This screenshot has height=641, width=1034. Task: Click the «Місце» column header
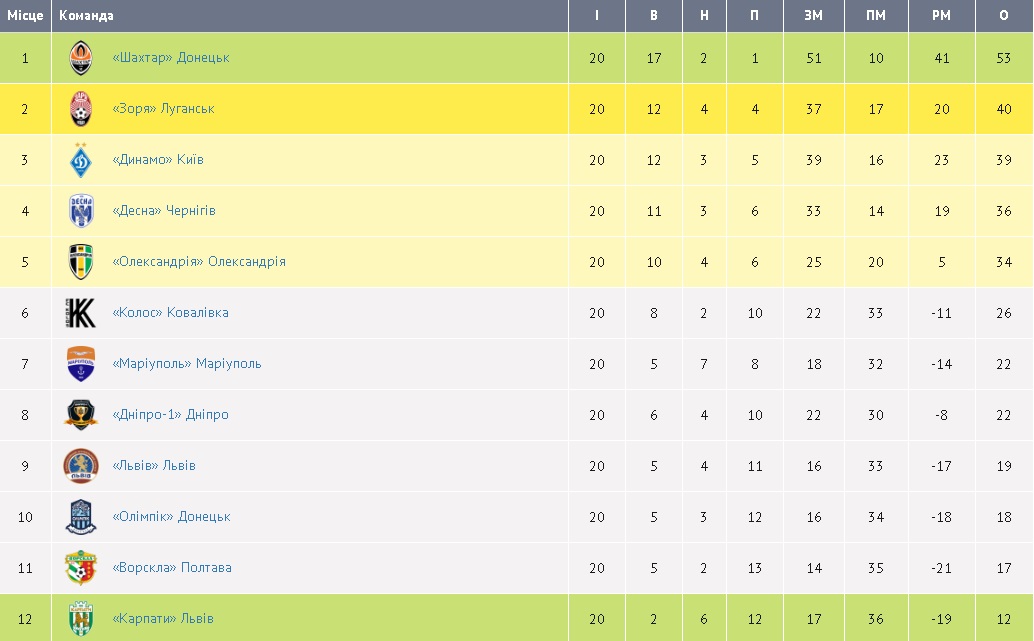click(x=25, y=16)
